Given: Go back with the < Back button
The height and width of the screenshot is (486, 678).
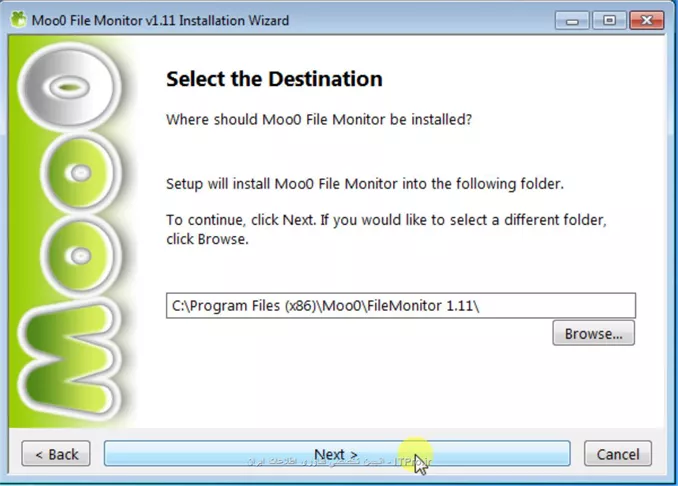Looking at the screenshot, I should point(56,454).
